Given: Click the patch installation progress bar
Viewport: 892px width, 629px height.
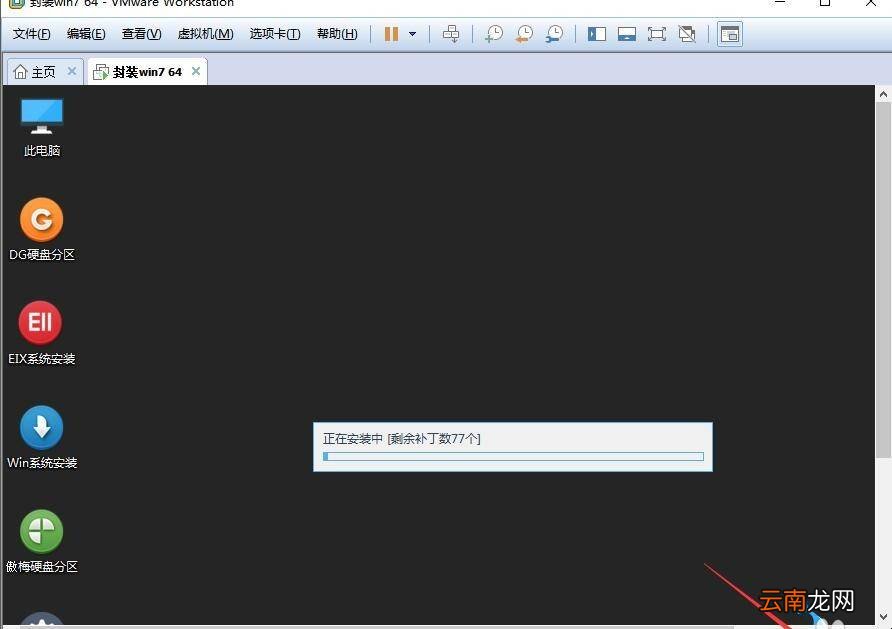Looking at the screenshot, I should 513,456.
